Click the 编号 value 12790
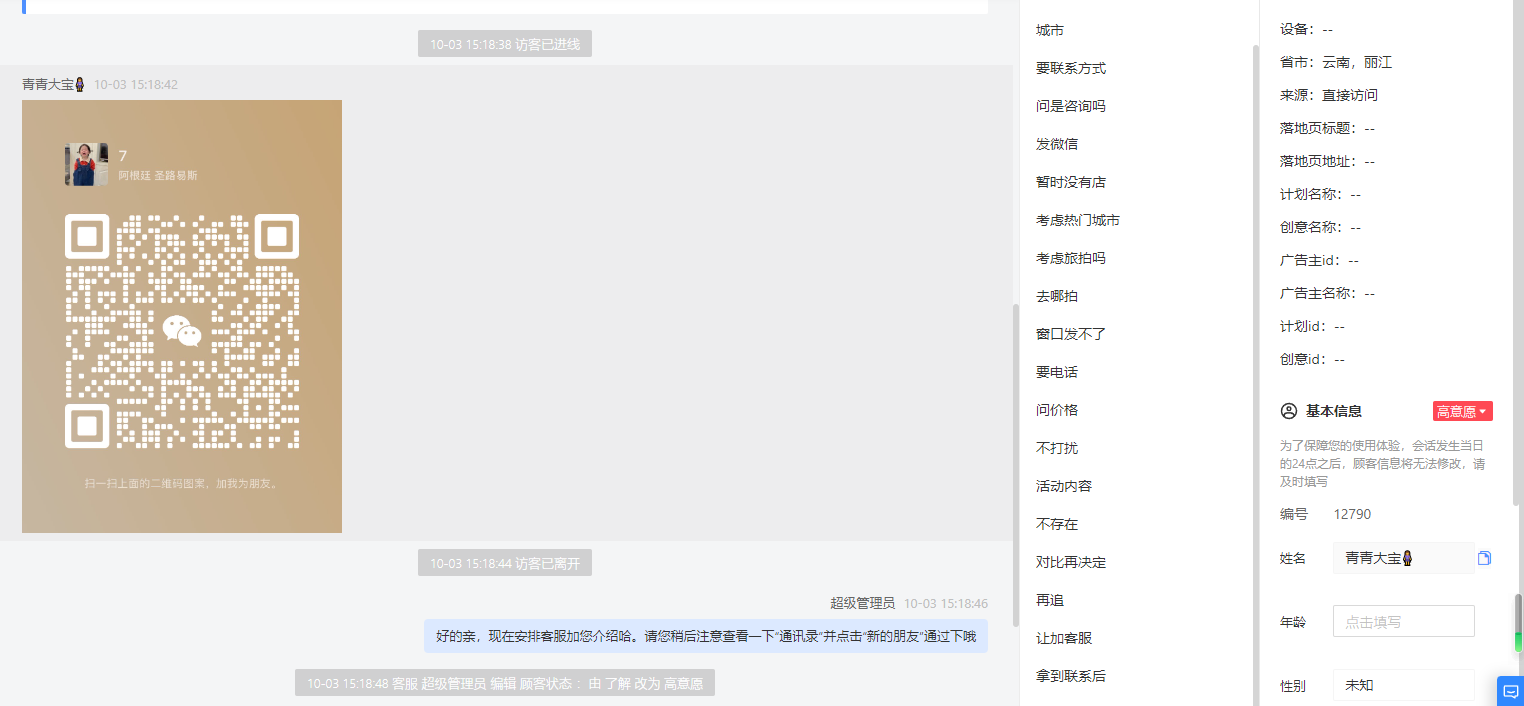This screenshot has height=706, width=1524. [1352, 514]
